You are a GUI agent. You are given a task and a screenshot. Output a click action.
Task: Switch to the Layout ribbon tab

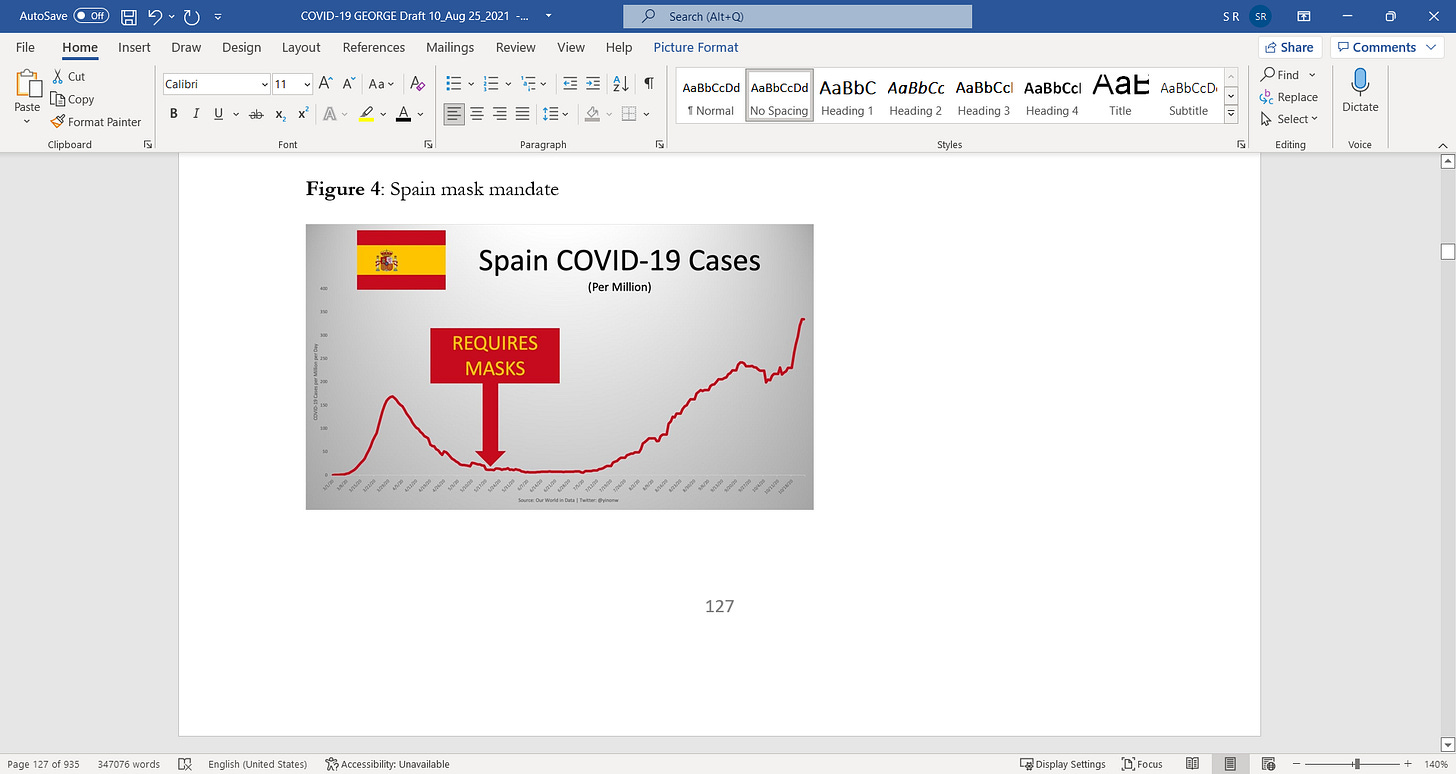coord(301,47)
